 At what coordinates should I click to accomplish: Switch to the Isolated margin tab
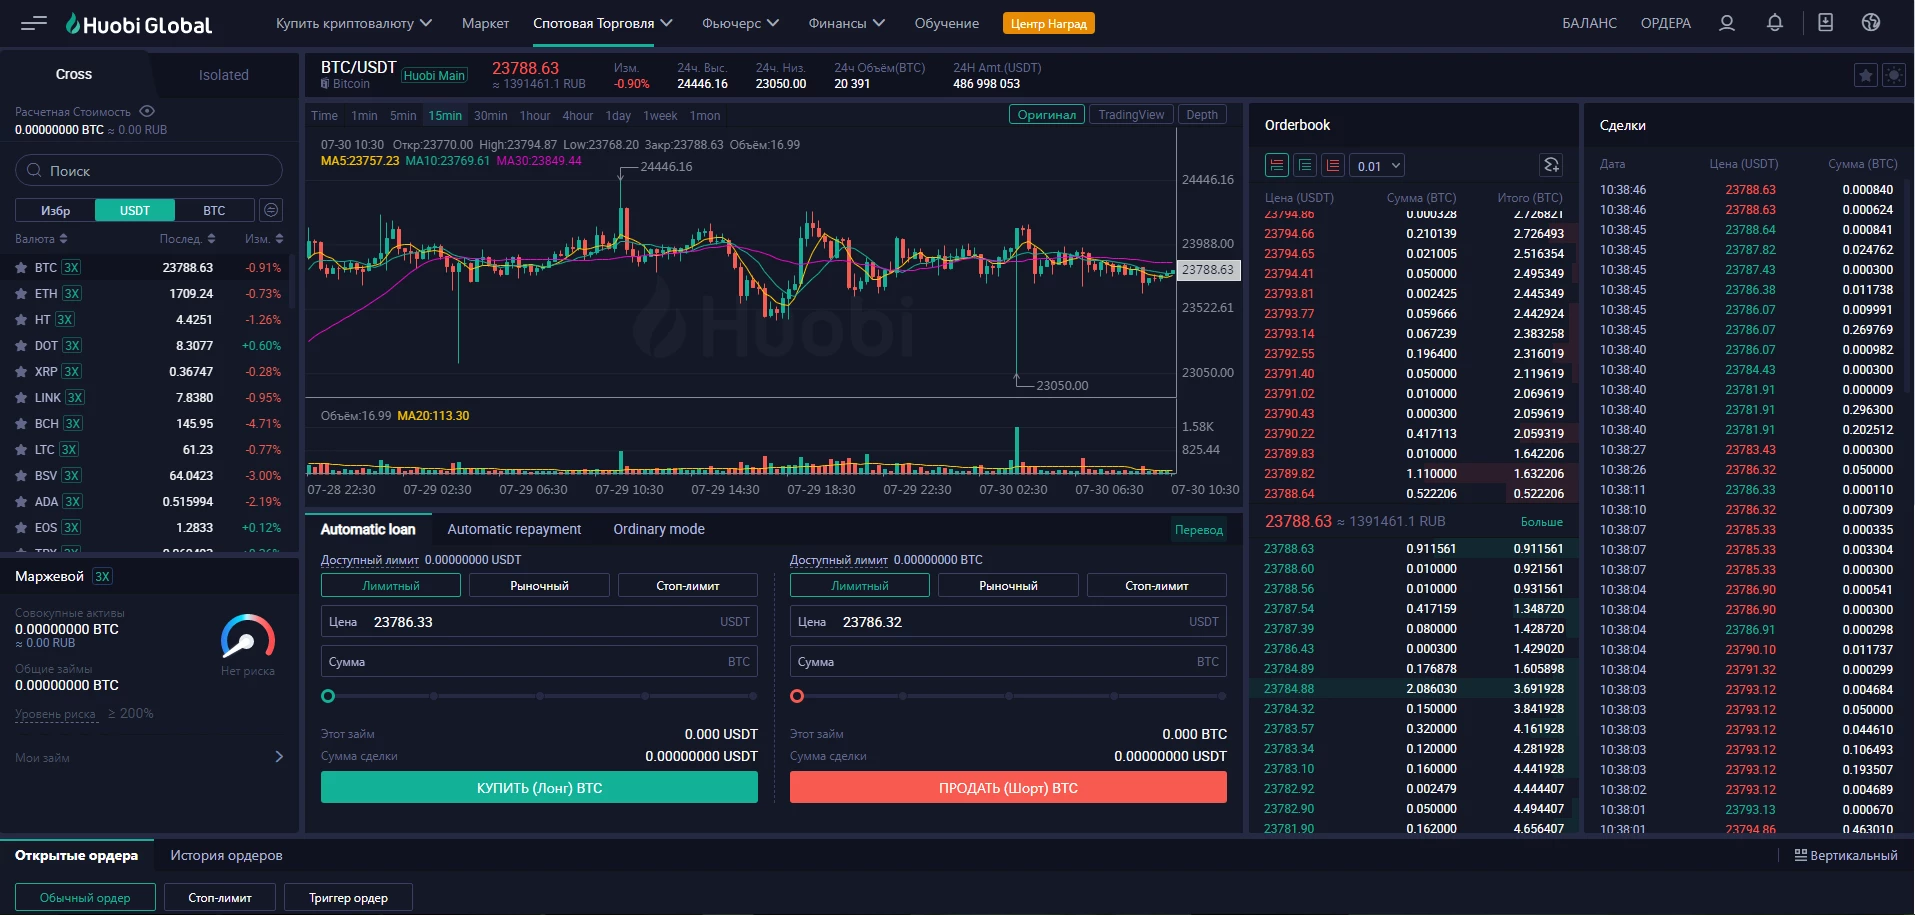coord(224,75)
